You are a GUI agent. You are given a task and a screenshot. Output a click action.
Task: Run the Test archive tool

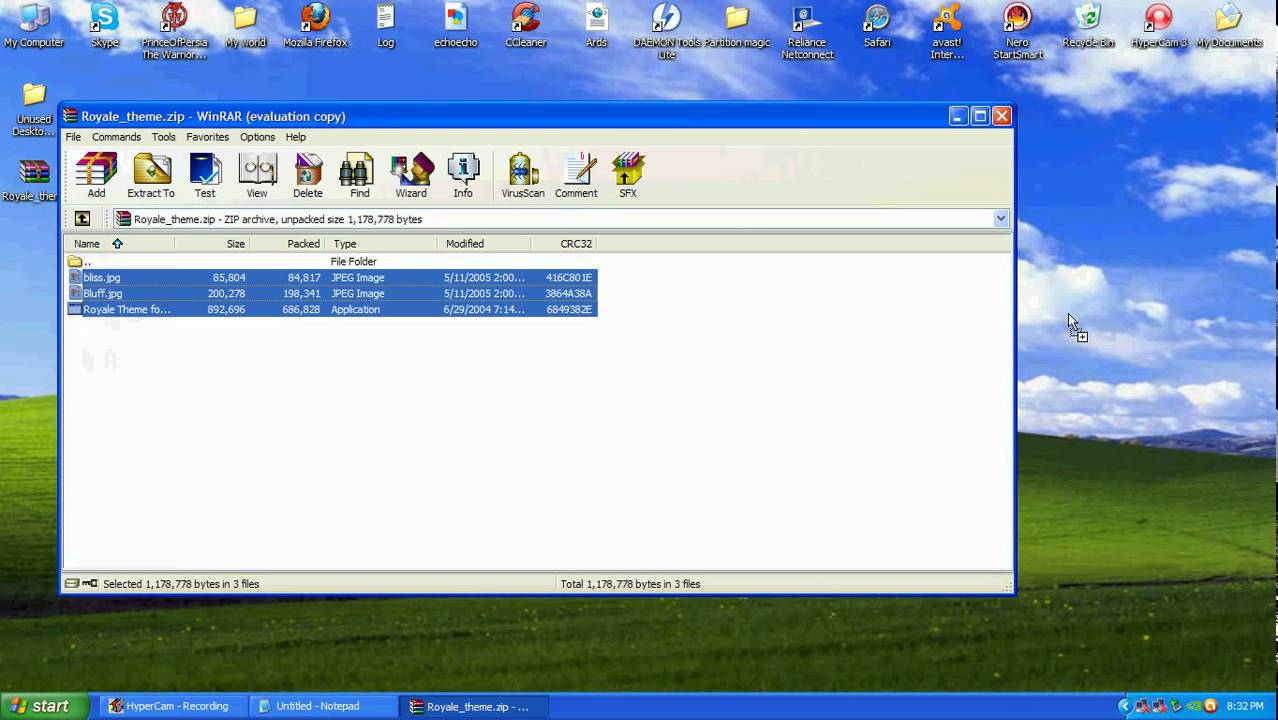[x=205, y=176]
